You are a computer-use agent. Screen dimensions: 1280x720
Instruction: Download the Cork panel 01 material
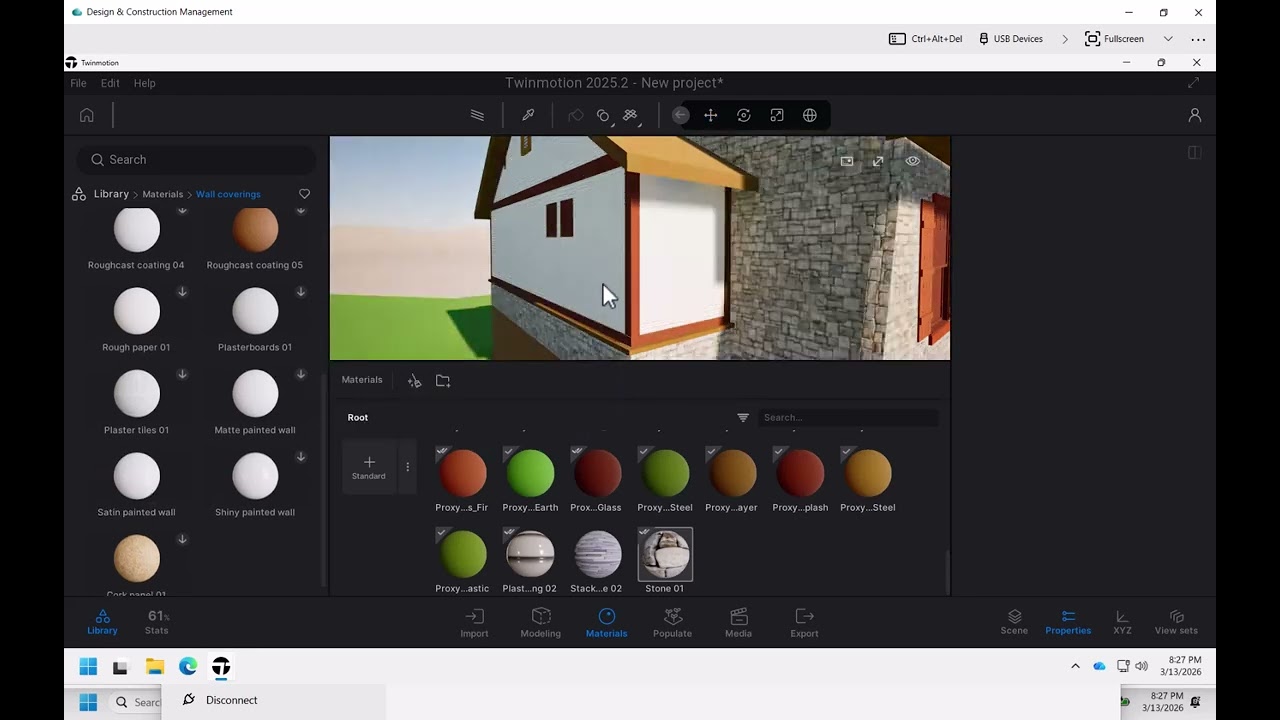pos(182,539)
